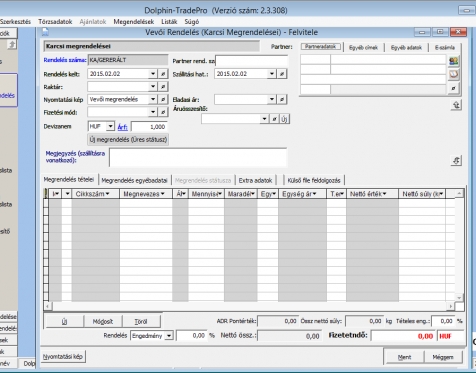
Task: Open the Nettó érték column filter arrow
Action: (384, 194)
